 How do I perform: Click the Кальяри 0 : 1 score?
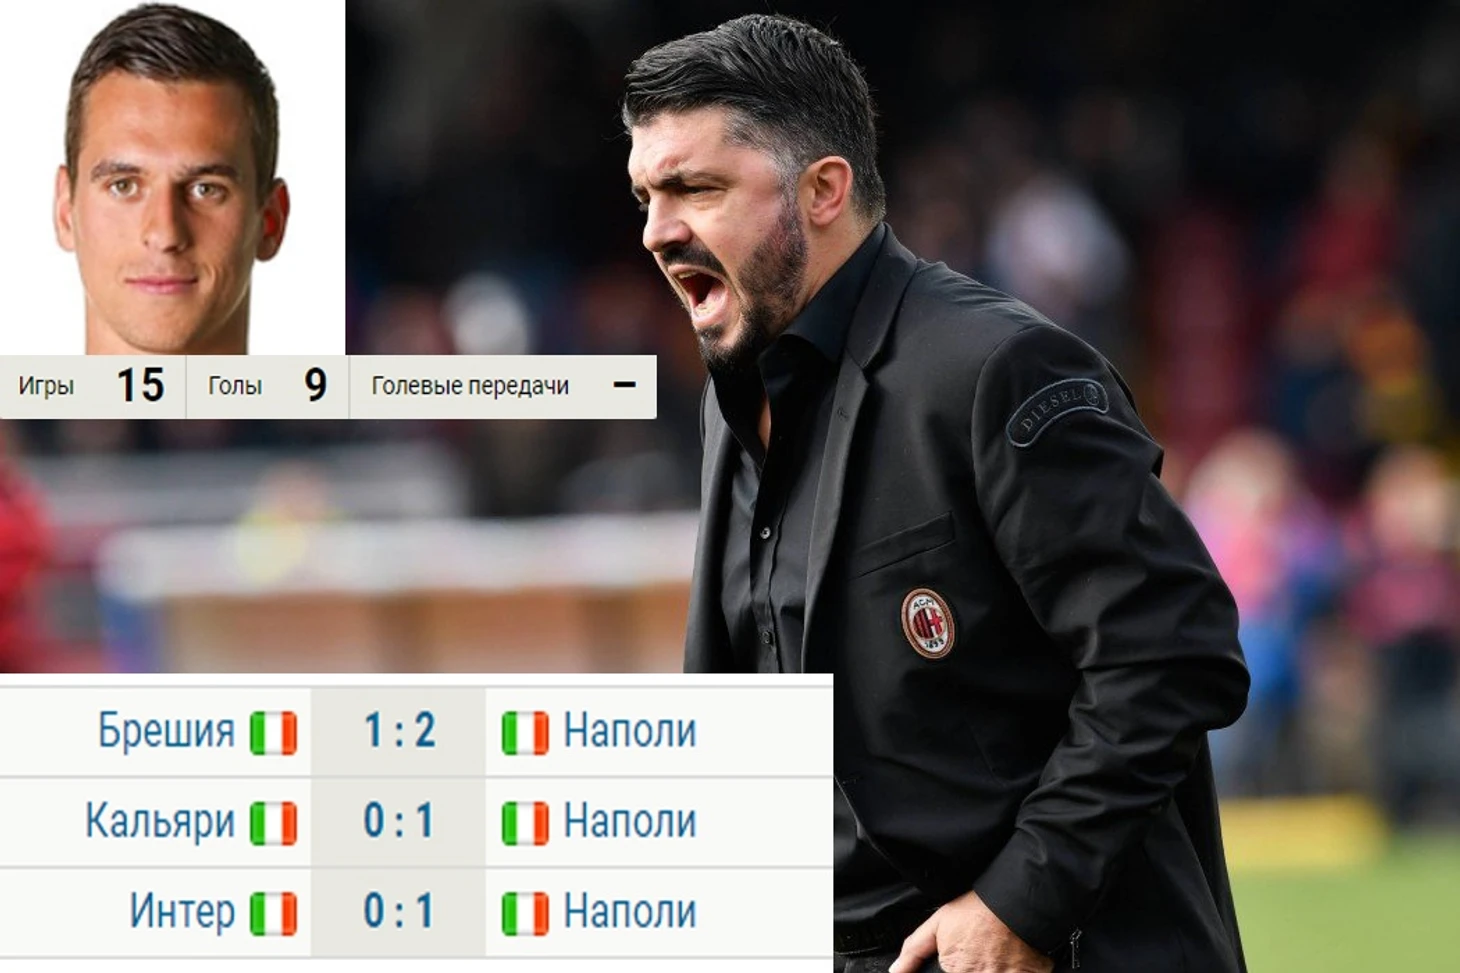point(399,821)
